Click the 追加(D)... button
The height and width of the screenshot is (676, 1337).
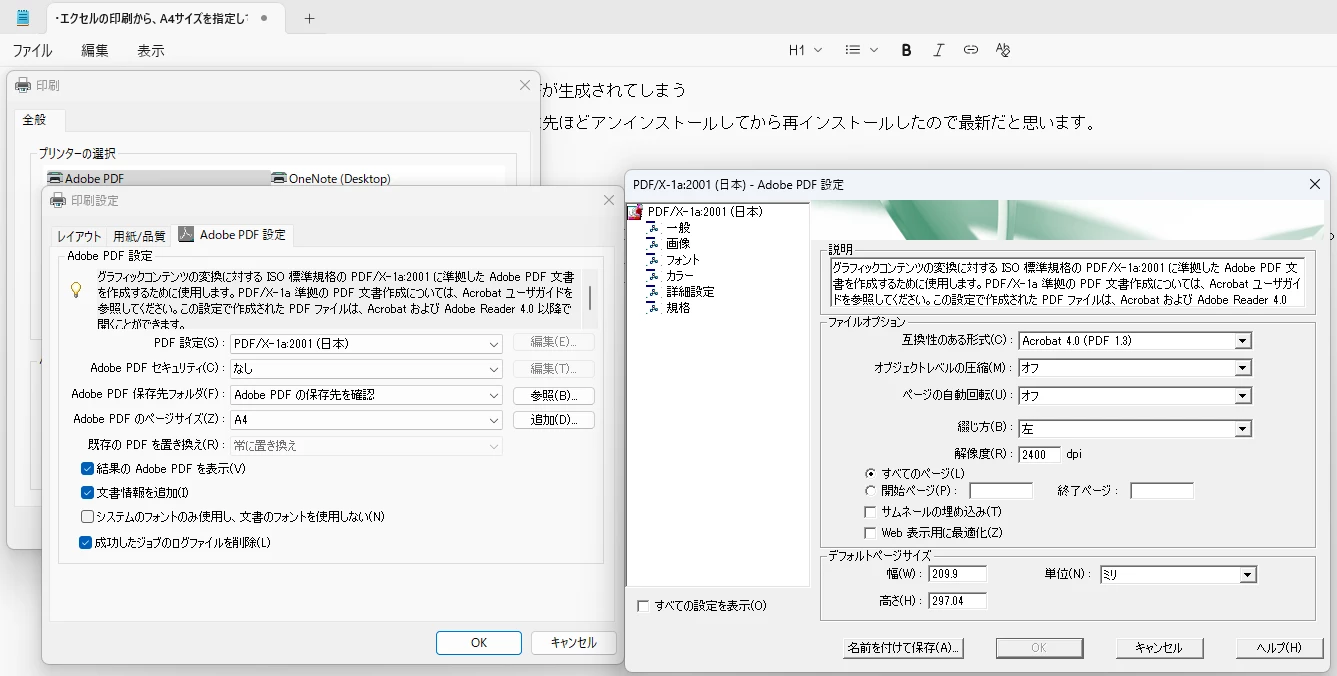pos(554,420)
